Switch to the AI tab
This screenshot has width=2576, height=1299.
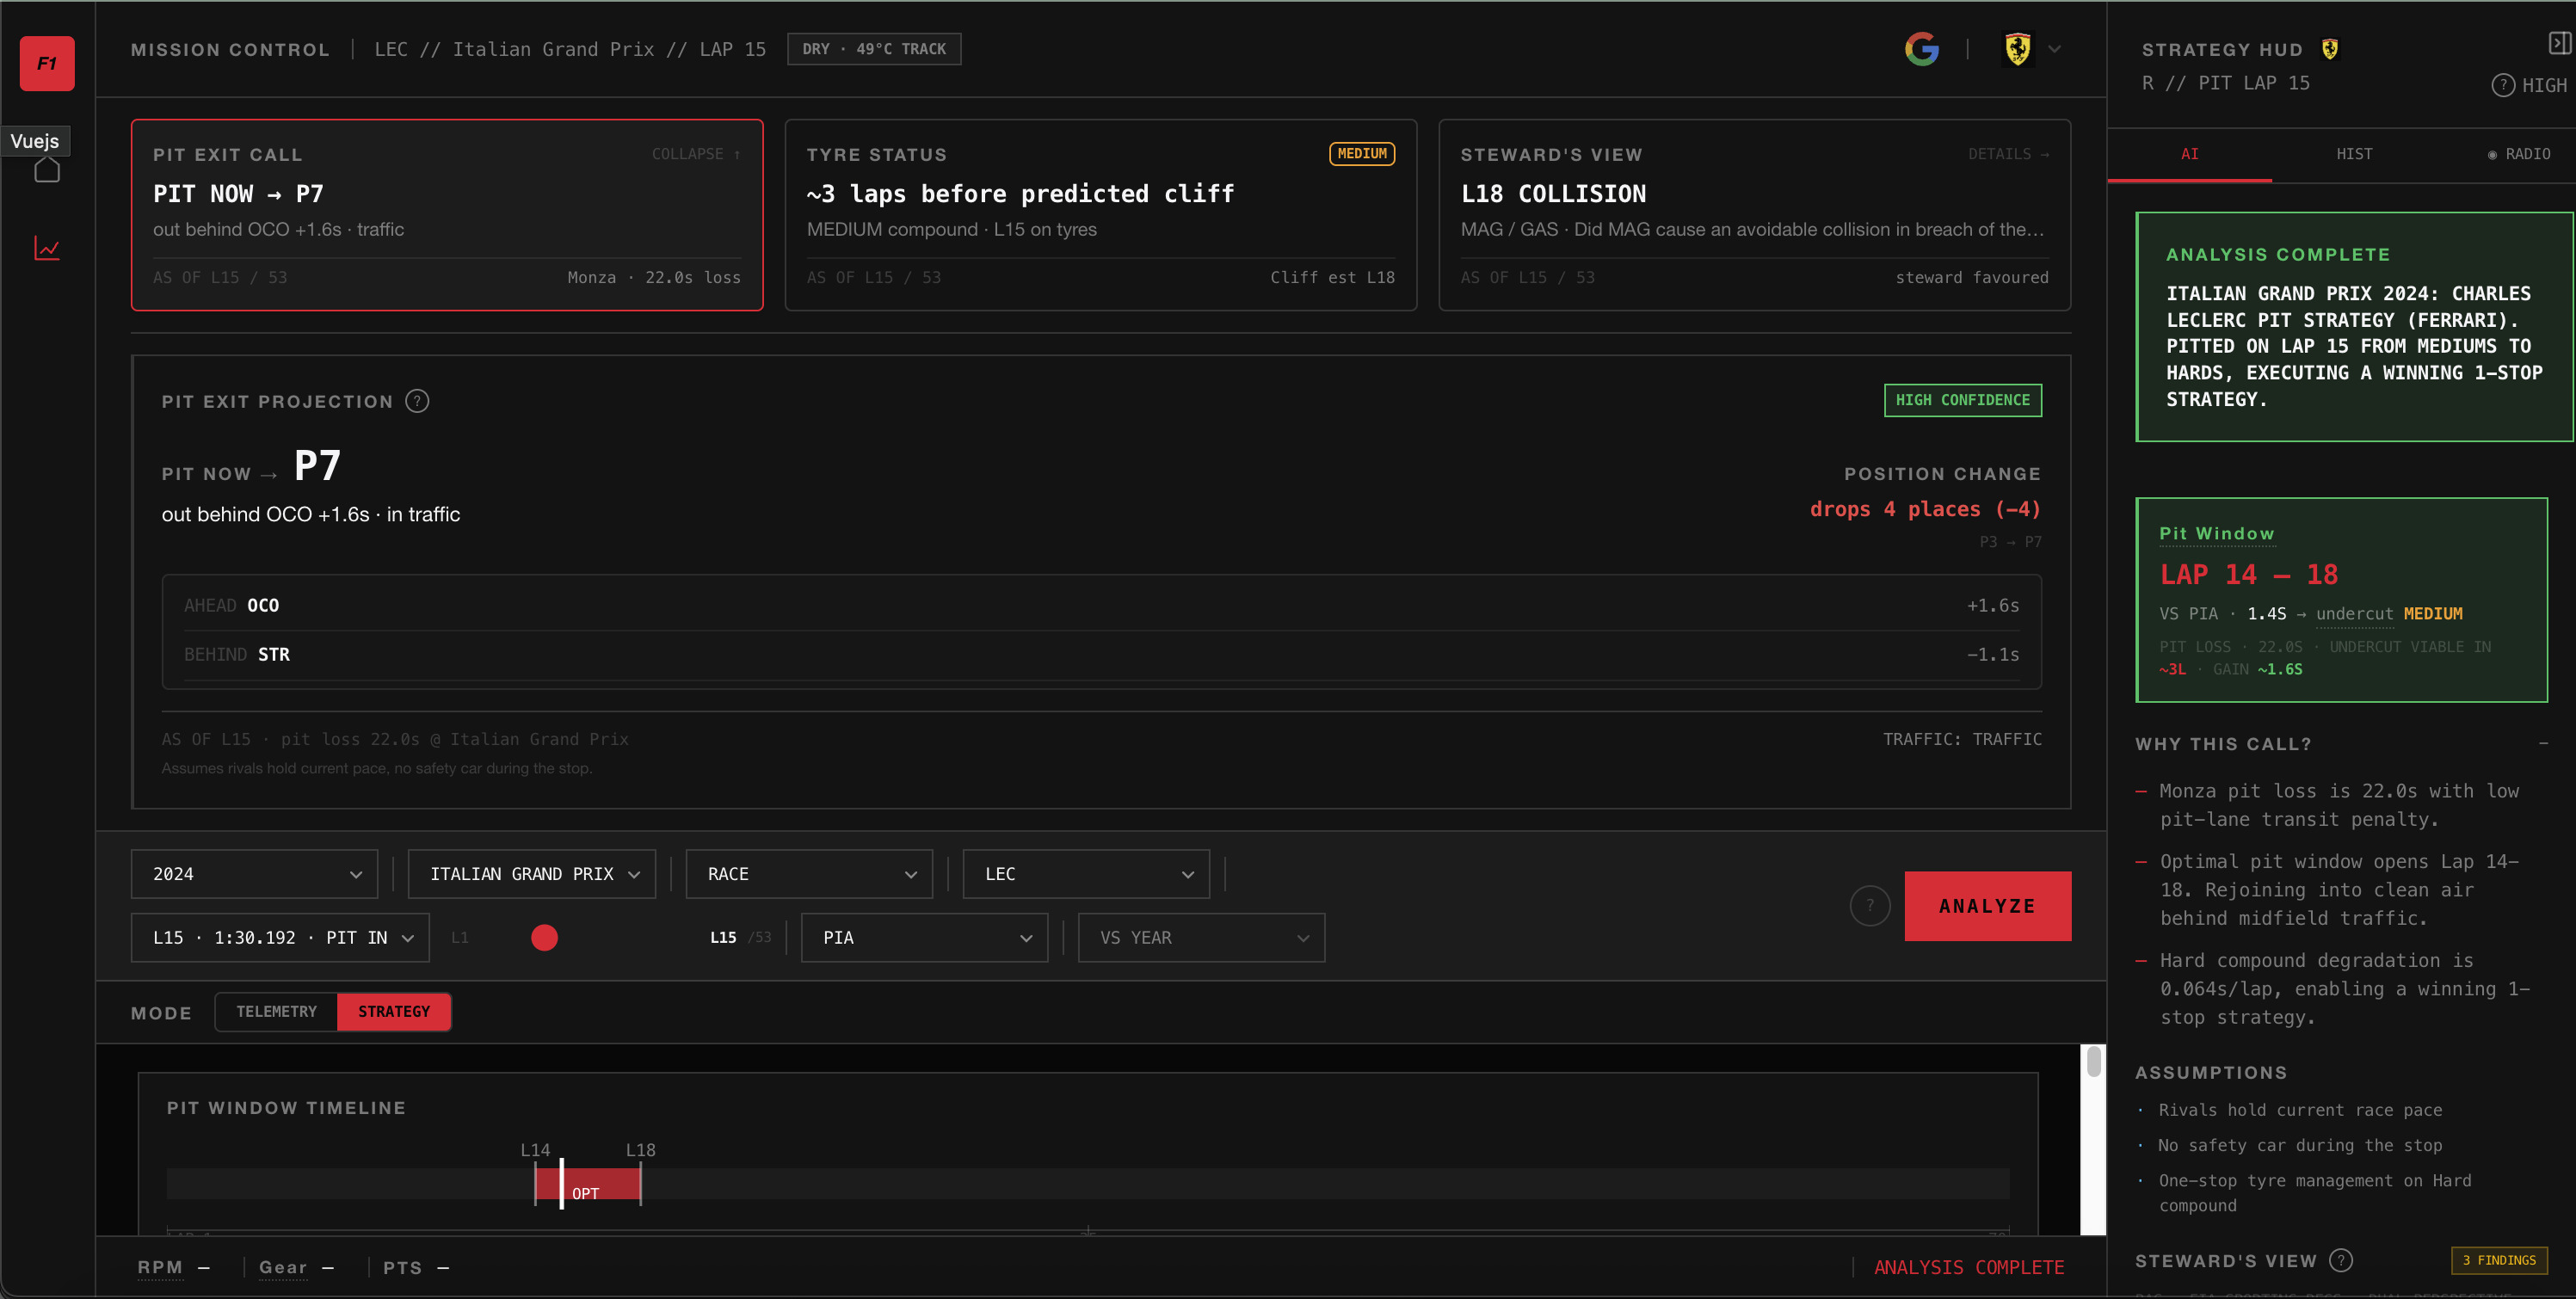pyautogui.click(x=2189, y=154)
